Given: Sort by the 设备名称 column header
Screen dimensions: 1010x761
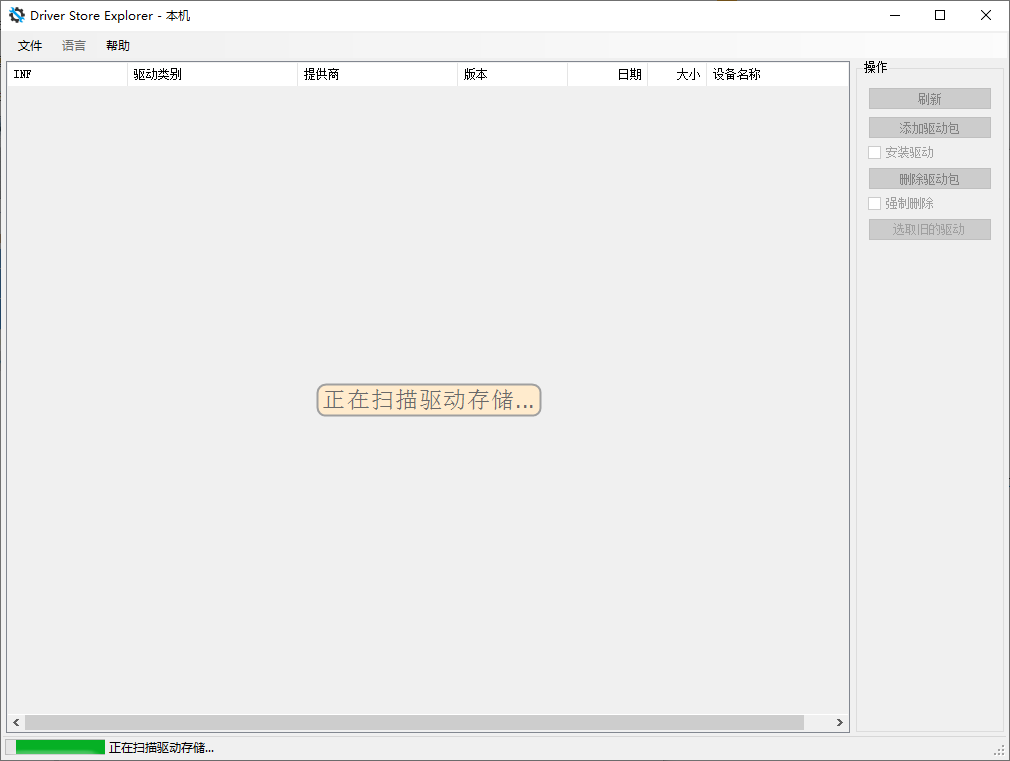Looking at the screenshot, I should point(776,75).
